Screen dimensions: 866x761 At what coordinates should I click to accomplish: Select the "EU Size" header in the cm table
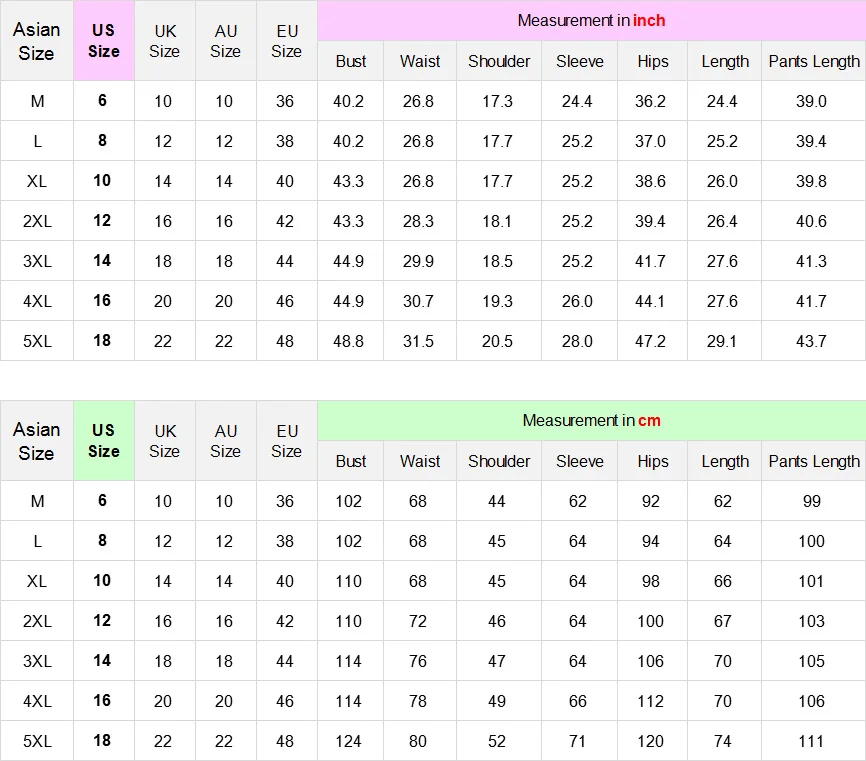tap(287, 441)
